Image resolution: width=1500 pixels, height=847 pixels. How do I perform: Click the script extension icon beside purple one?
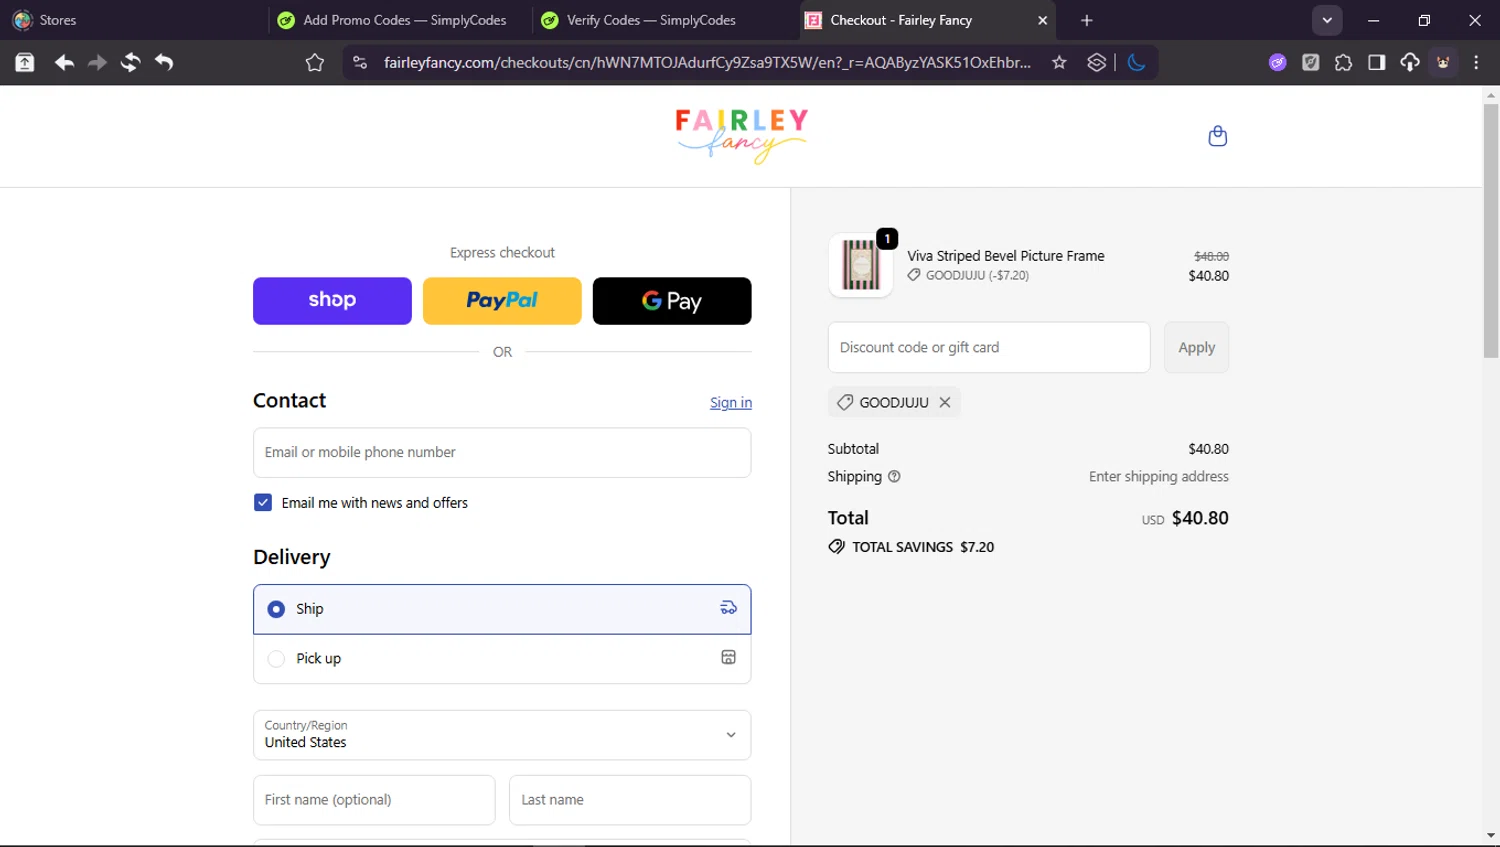click(x=1310, y=63)
